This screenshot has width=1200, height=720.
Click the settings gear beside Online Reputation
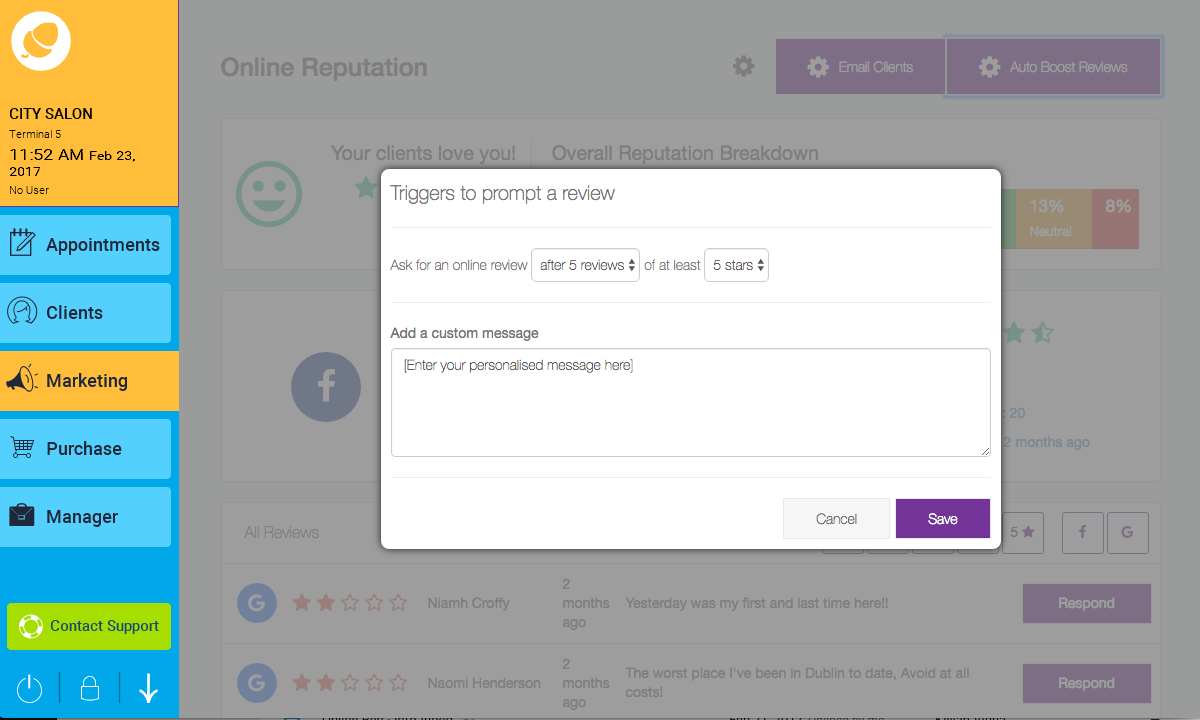[743, 66]
